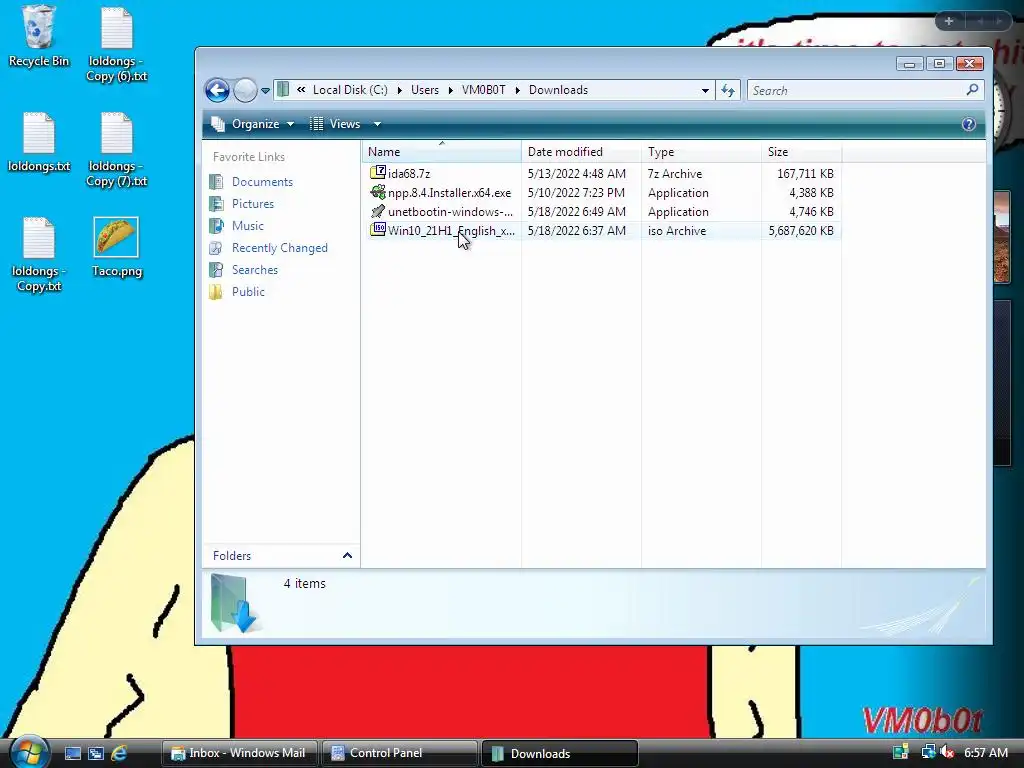Image resolution: width=1024 pixels, height=768 pixels.
Task: Click Local Disk (C:) in breadcrumb
Action: pos(350,90)
